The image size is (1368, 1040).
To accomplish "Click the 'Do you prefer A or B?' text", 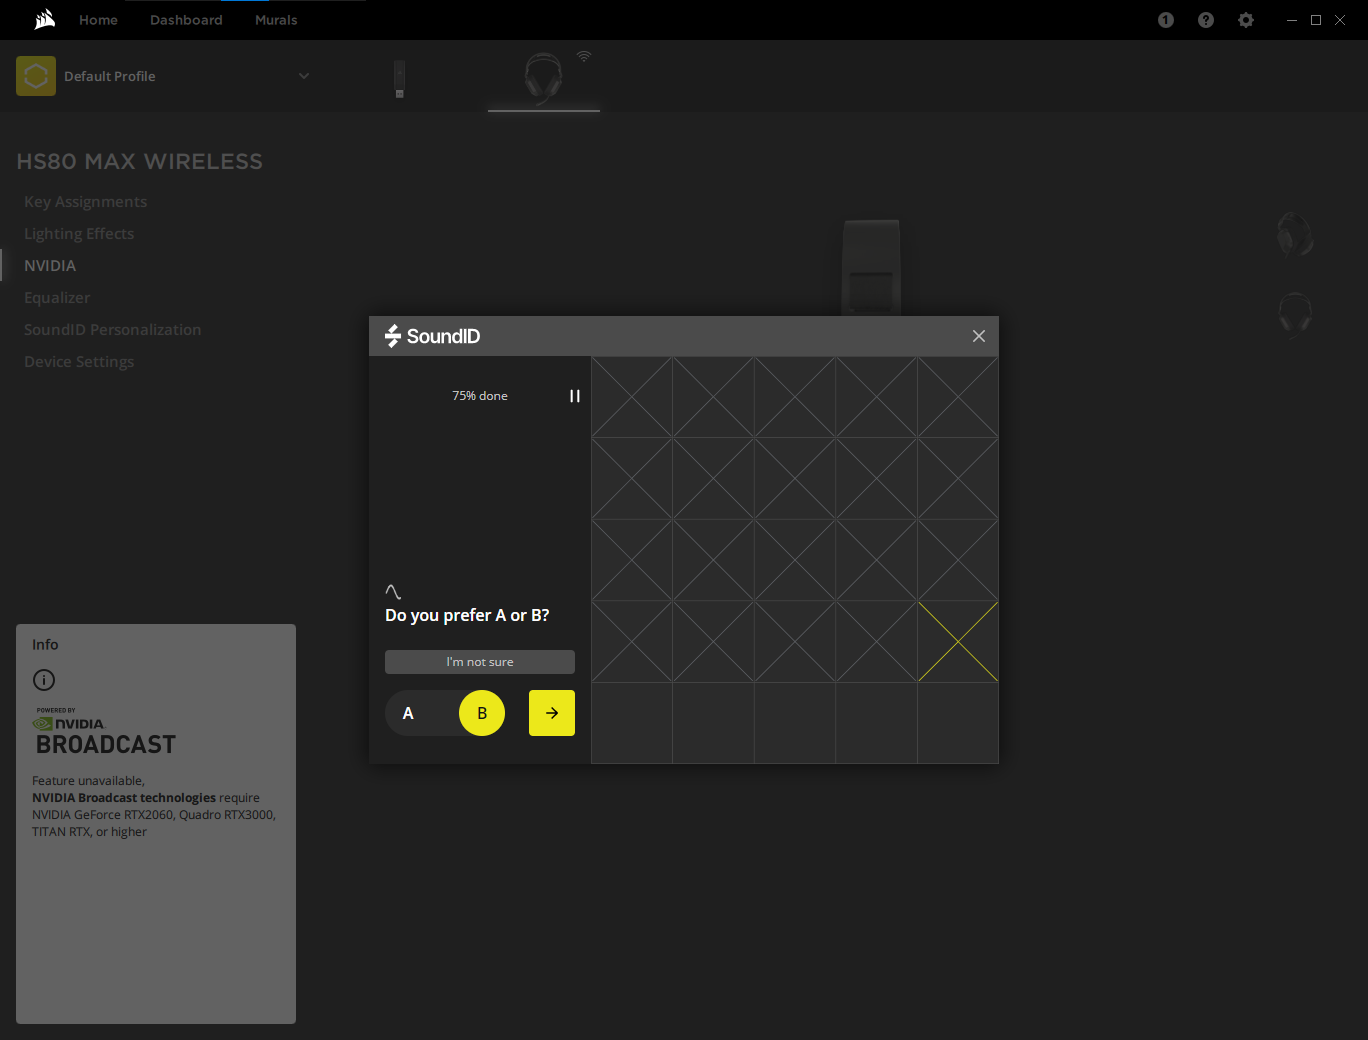I will 467,615.
